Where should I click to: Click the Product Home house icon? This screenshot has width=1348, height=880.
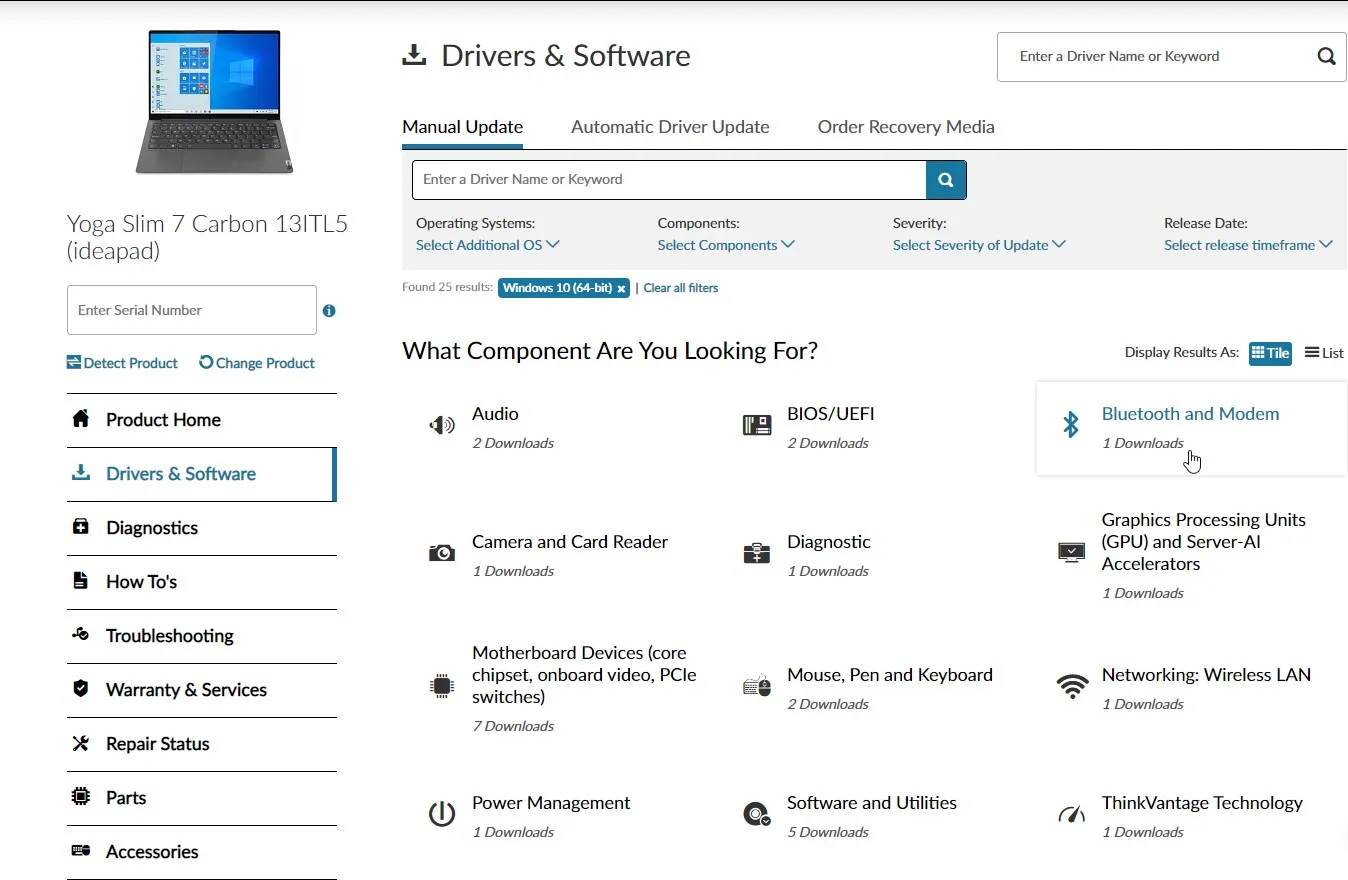(x=81, y=419)
